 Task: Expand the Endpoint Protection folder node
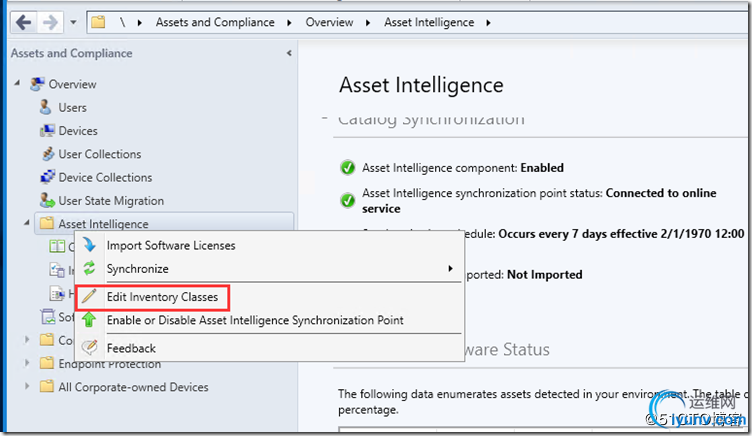pyautogui.click(x=27, y=364)
